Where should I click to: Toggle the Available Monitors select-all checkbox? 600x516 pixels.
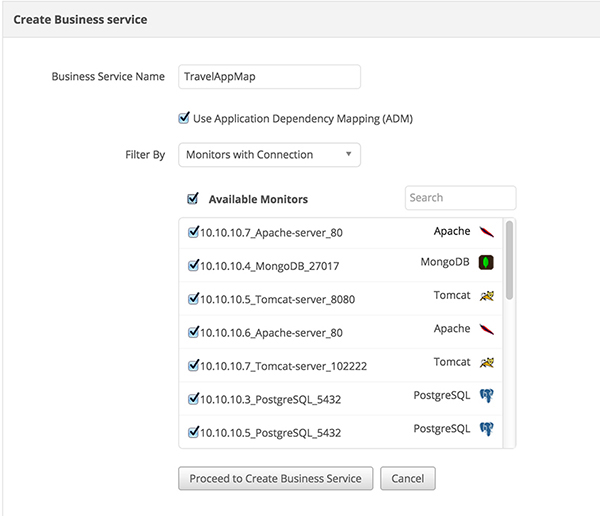193,198
